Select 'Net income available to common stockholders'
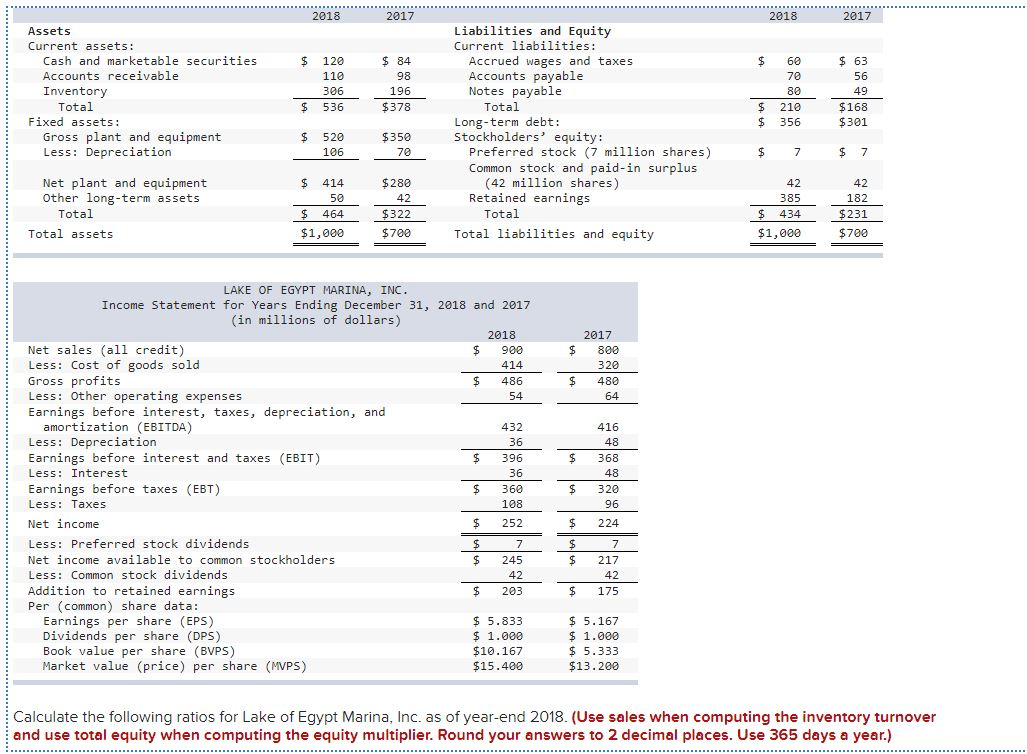1027x754 pixels. (x=181, y=559)
